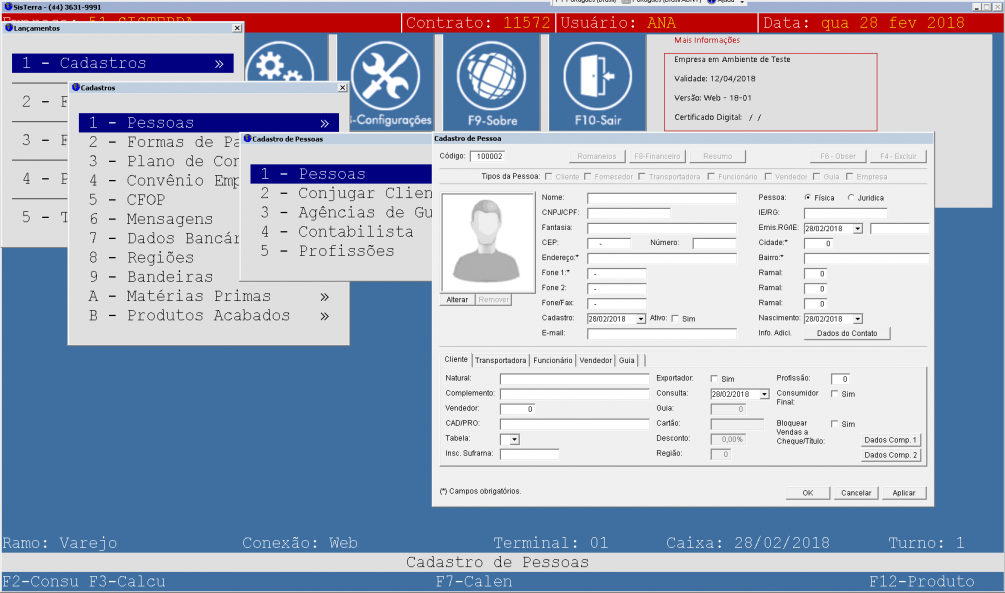This screenshot has height=593, width=1005.
Task: Select the Jurídica radio button
Action: coord(851,198)
